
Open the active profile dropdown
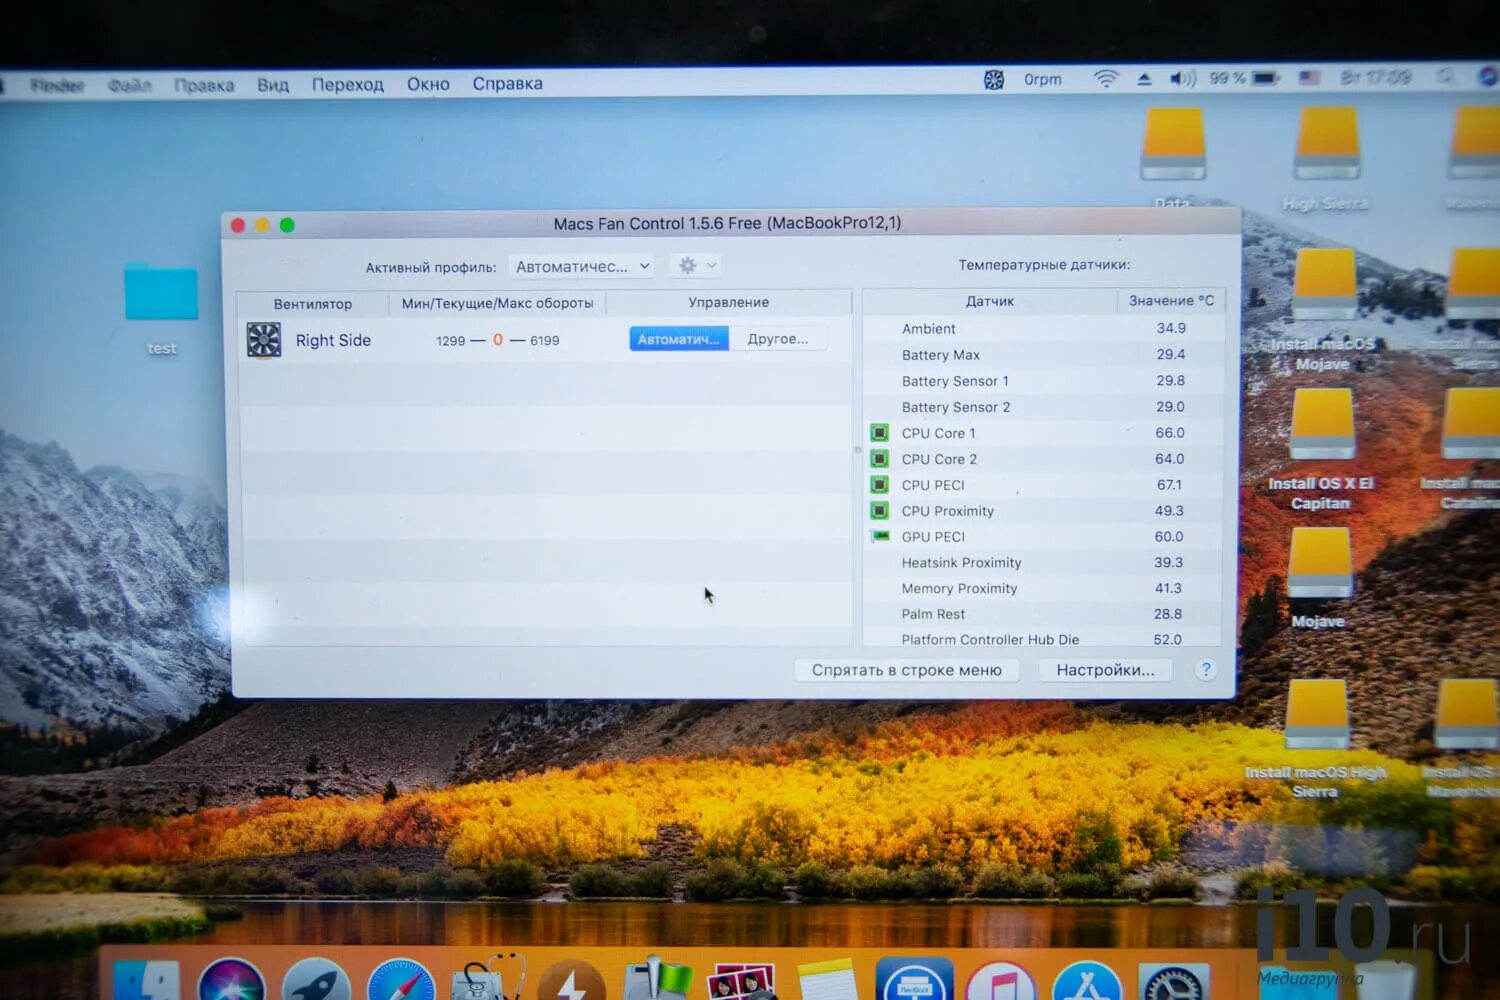coord(583,266)
